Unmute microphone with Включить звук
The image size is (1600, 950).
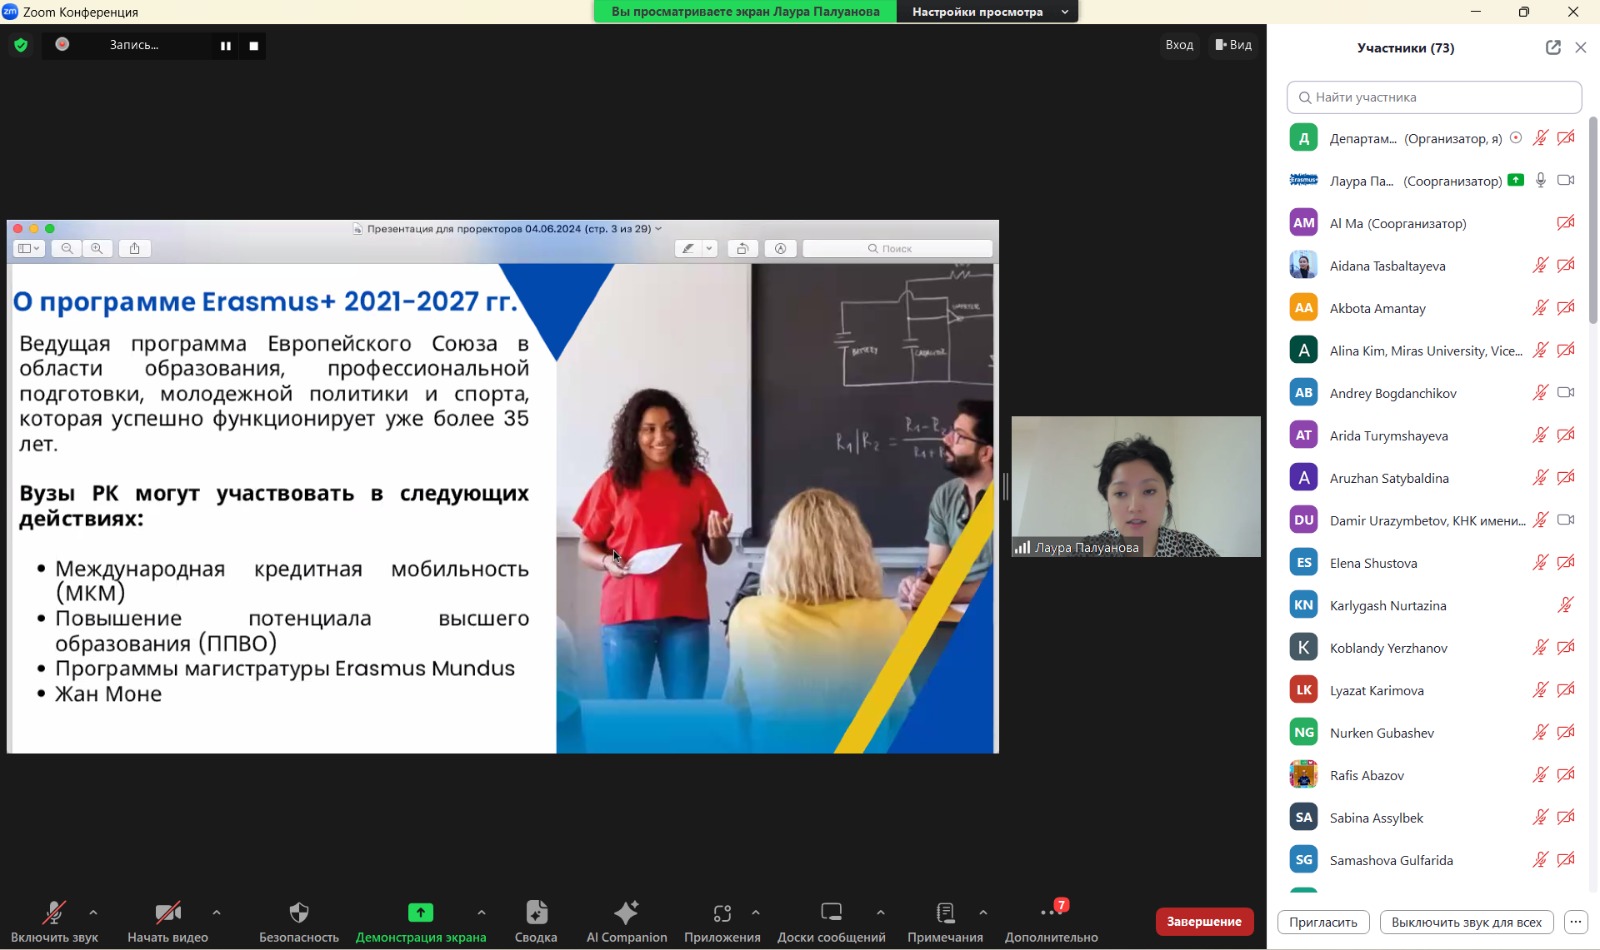pyautogui.click(x=54, y=921)
